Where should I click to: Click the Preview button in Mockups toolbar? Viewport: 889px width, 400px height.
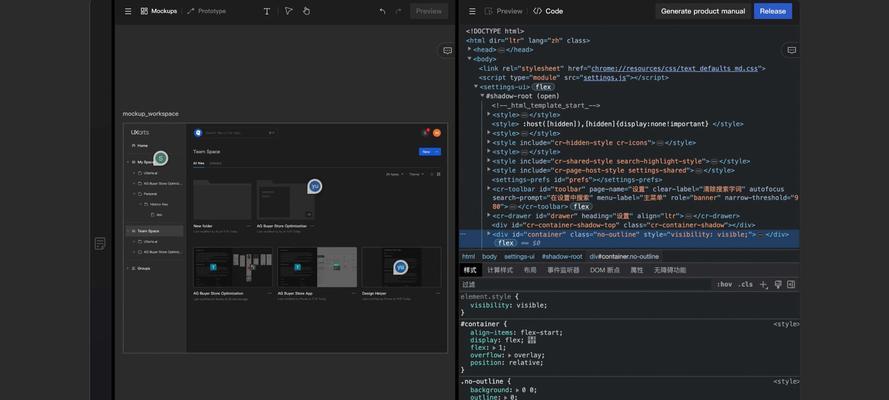coord(429,11)
